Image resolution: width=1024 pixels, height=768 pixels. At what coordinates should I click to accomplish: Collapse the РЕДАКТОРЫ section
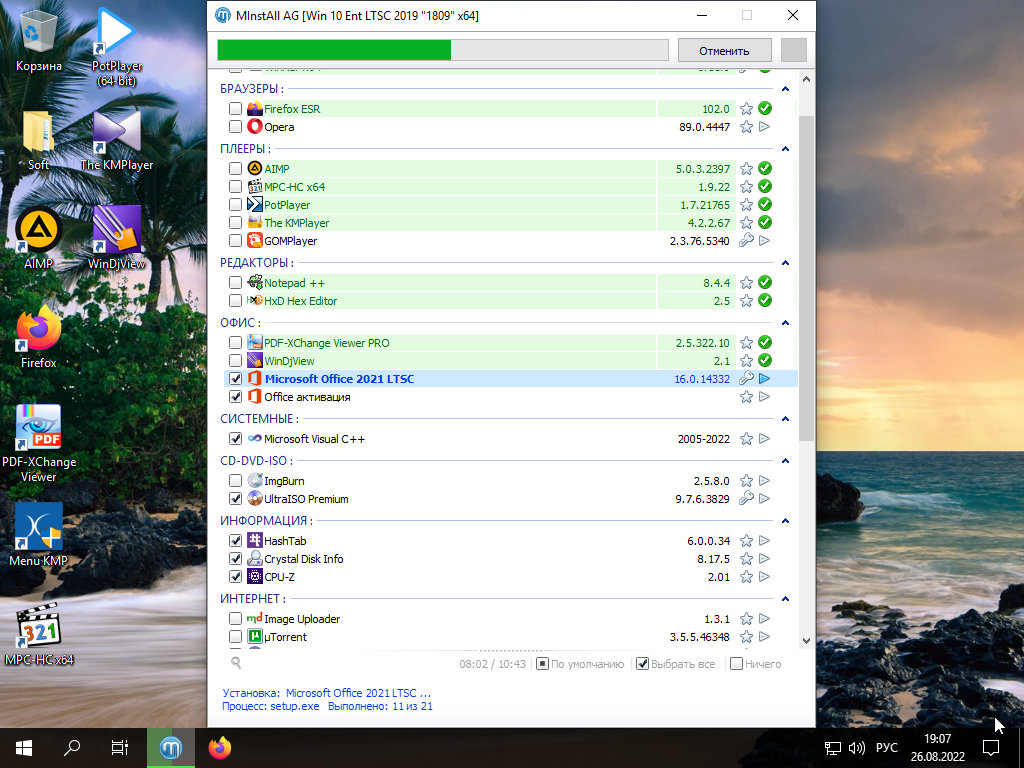click(786, 263)
